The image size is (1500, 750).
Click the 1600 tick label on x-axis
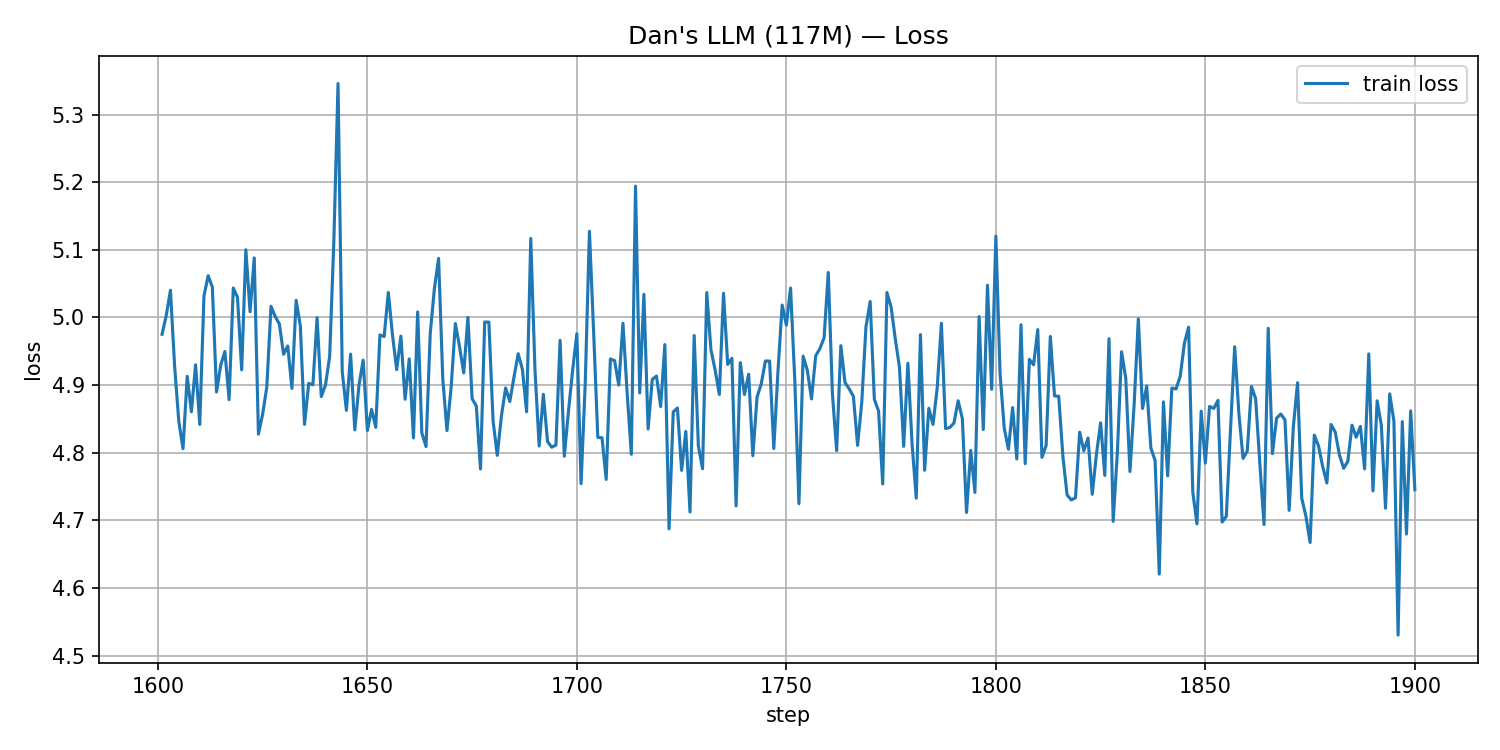pos(157,687)
